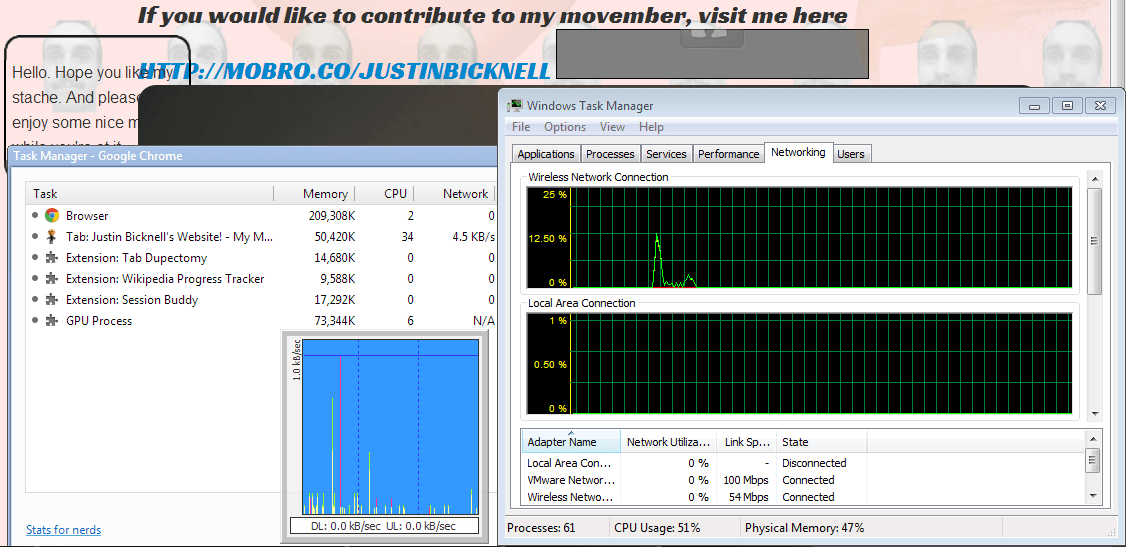
Task: Click the puzzle icon beside Wikipedia Progress Tracker
Action: (52, 279)
